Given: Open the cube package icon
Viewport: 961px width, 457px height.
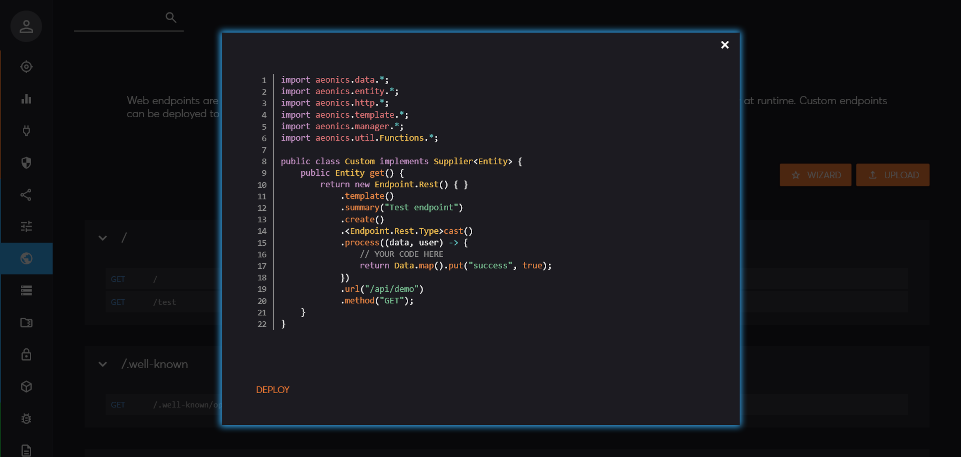Looking at the screenshot, I should click(26, 386).
